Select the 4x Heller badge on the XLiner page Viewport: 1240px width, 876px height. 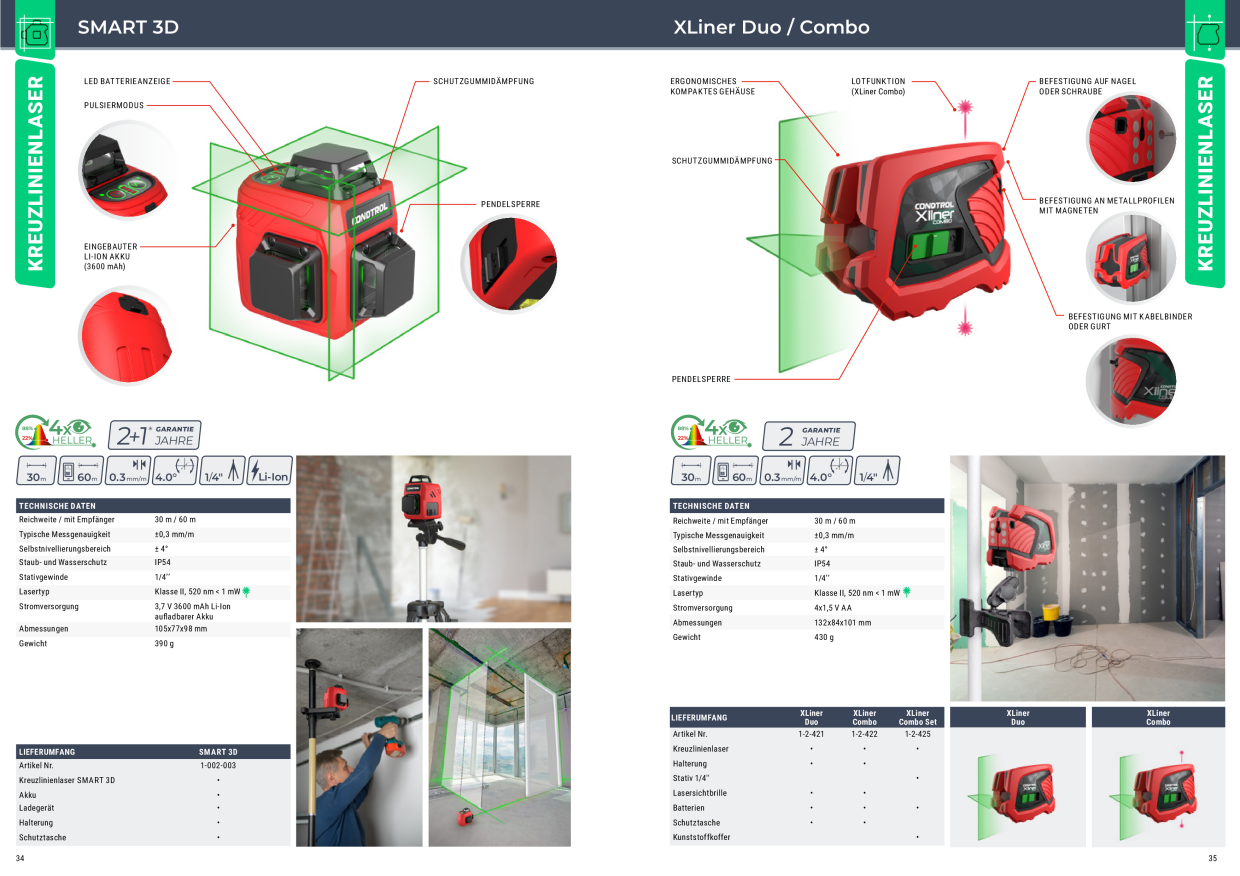click(710, 433)
